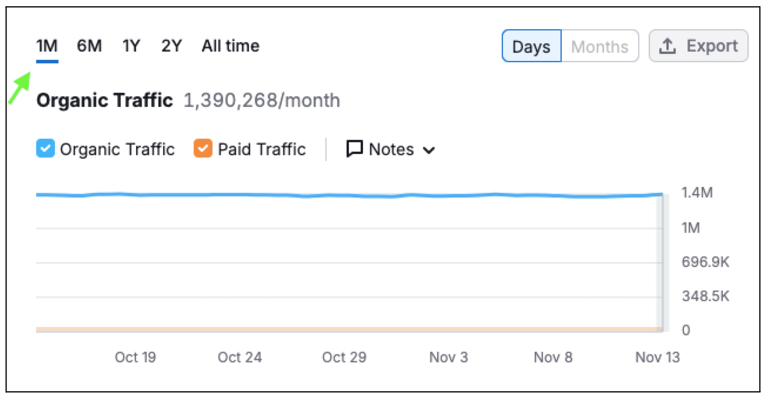Click the Export upload icon
The height and width of the screenshot is (396, 782).
[x=667, y=46]
